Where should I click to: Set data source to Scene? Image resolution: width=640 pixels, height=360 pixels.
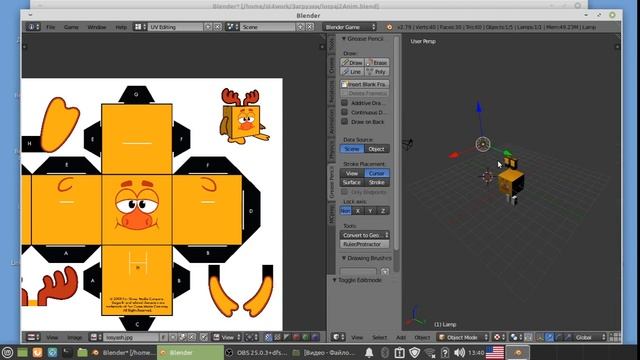(352, 149)
